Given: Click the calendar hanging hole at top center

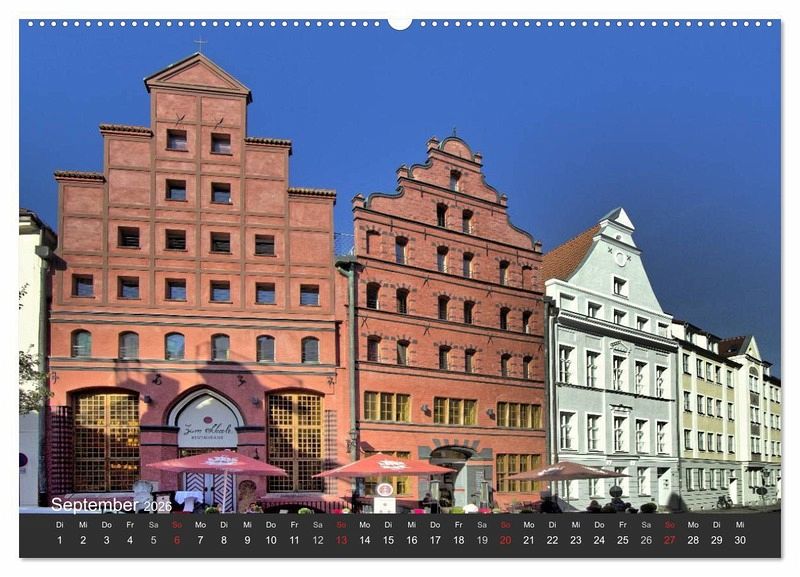Looking at the screenshot, I should point(400,23).
